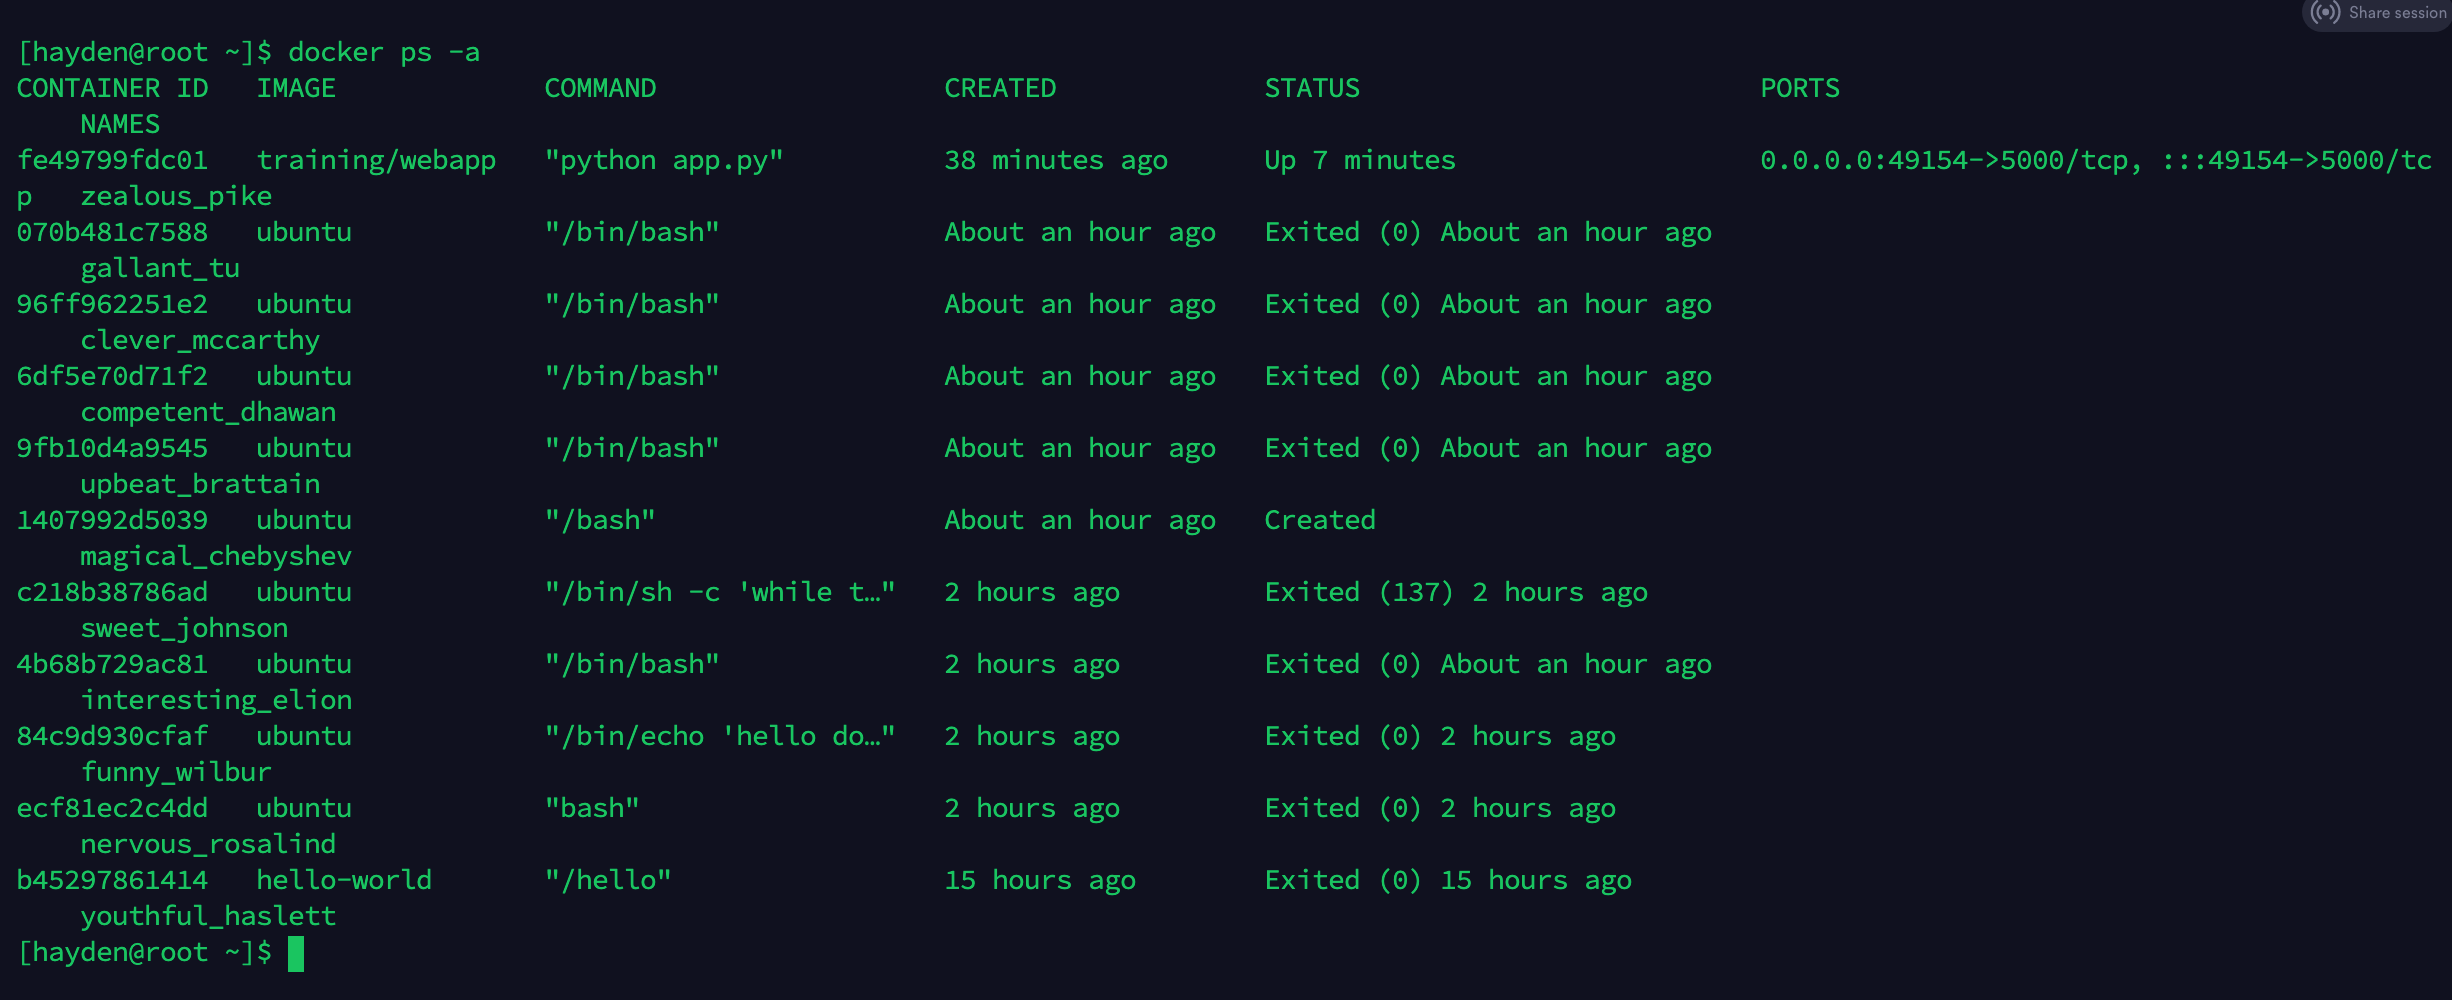Click container ID fe49799fdc01
The width and height of the screenshot is (2452, 1000).
[112, 161]
